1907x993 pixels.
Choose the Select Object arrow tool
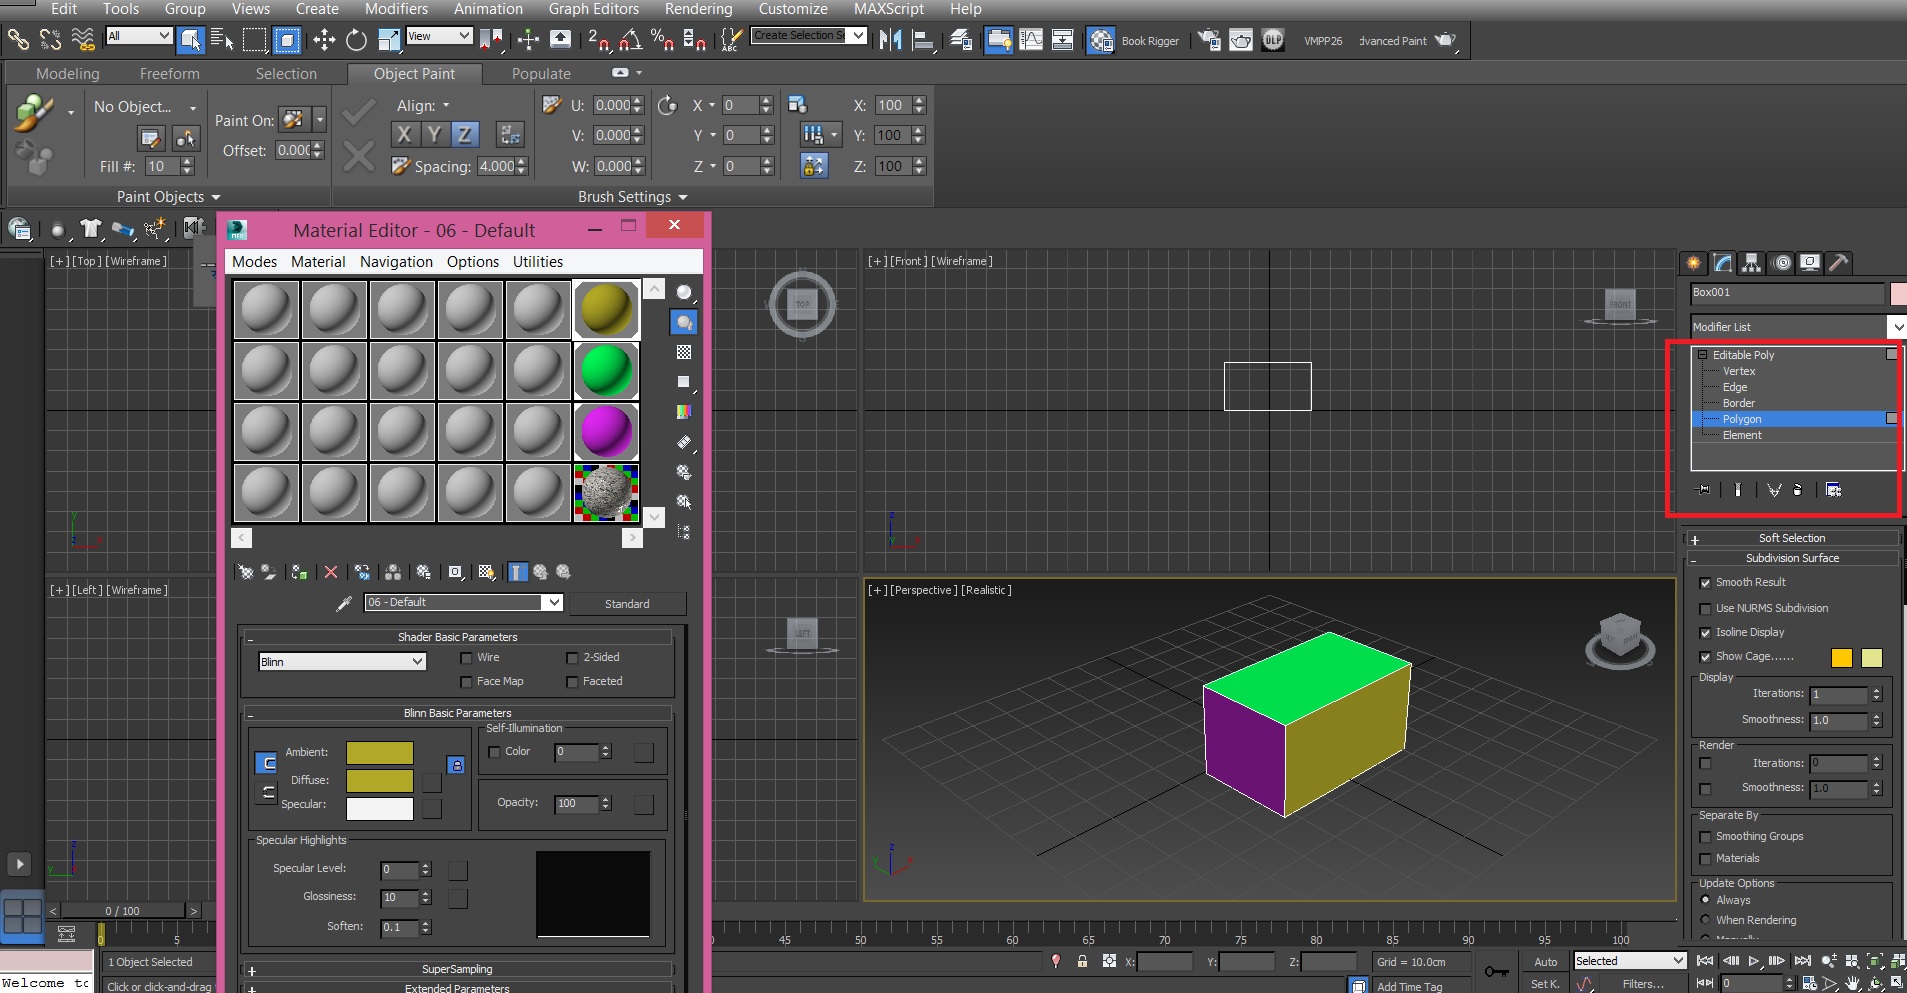pos(190,40)
